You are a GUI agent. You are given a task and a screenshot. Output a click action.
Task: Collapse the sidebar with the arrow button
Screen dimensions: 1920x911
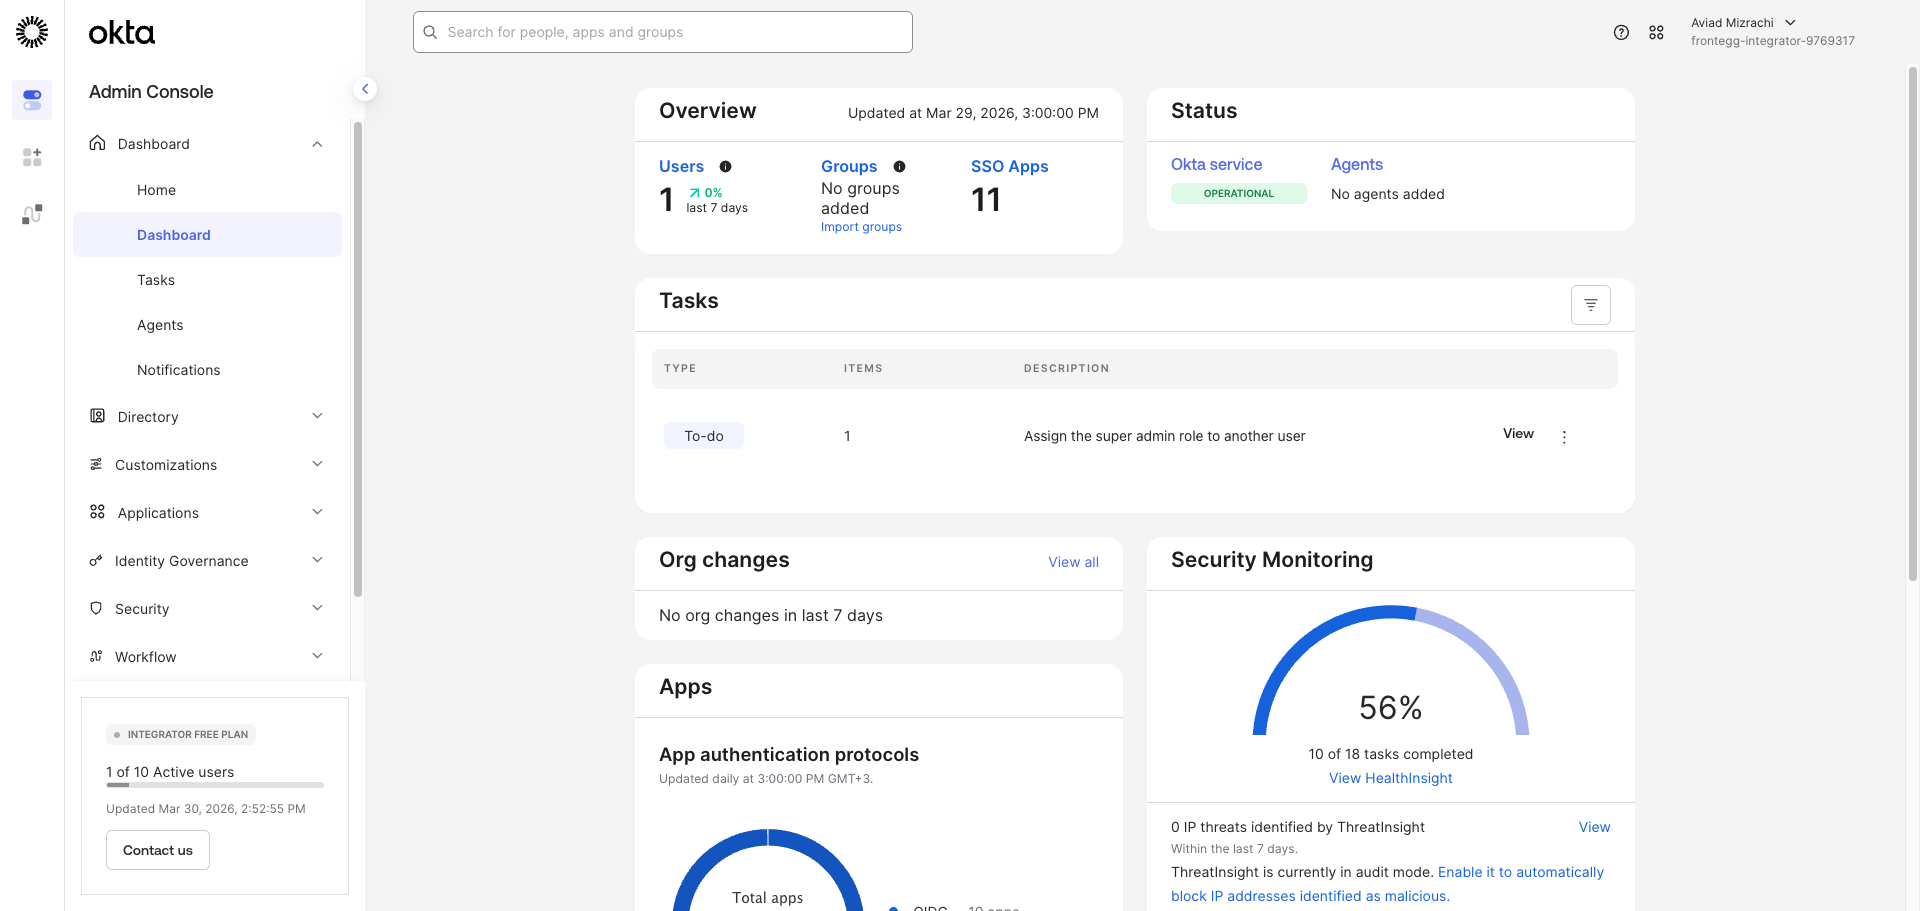(365, 89)
